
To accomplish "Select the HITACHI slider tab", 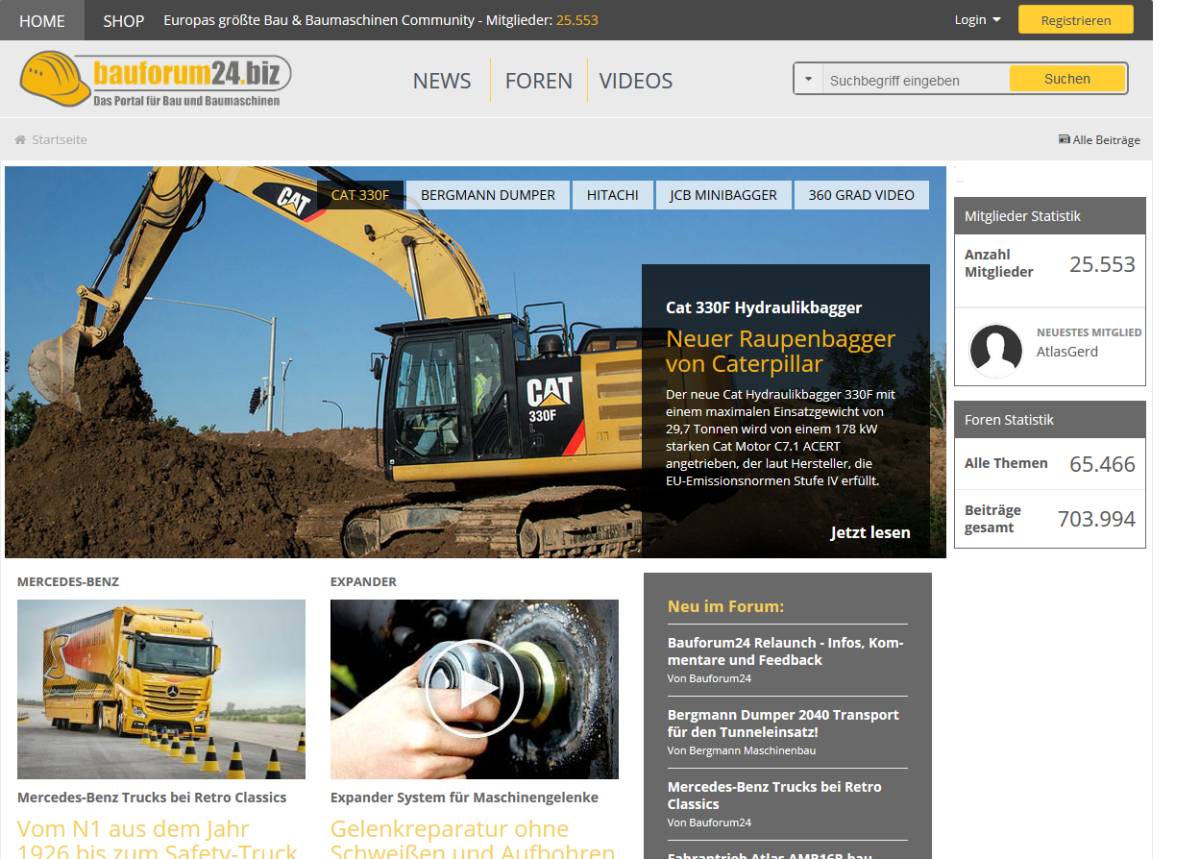I will pyautogui.click(x=613, y=195).
